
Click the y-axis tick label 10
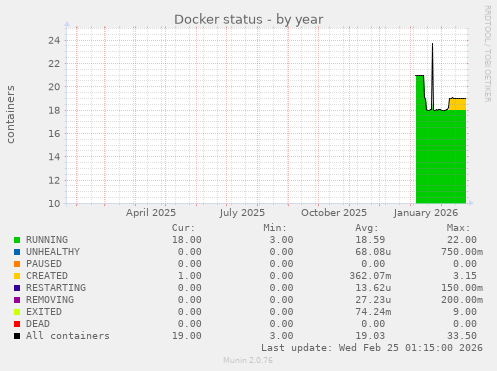54,204
